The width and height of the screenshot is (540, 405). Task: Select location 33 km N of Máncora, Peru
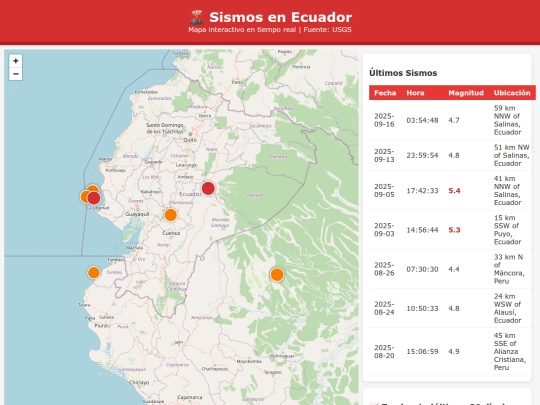[509, 269]
